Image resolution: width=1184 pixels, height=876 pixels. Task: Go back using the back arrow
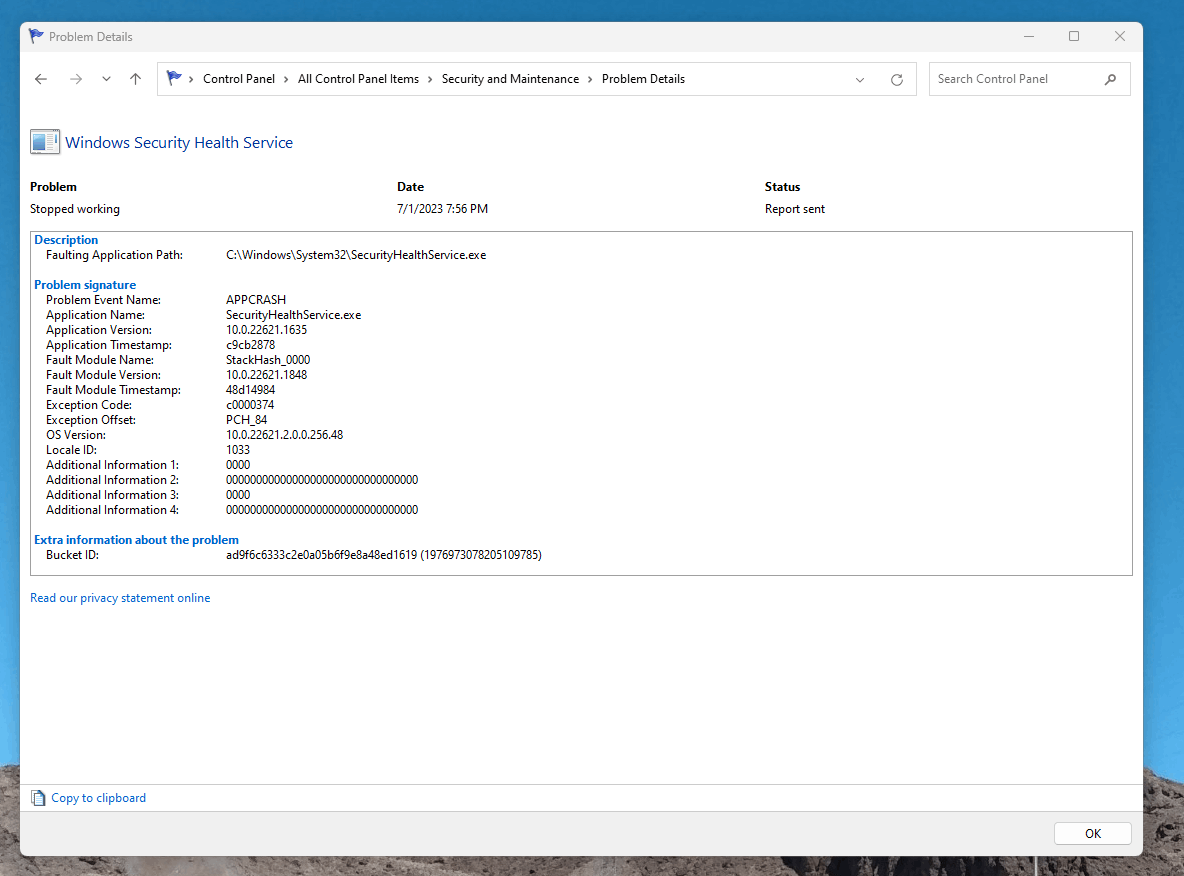tap(41, 79)
